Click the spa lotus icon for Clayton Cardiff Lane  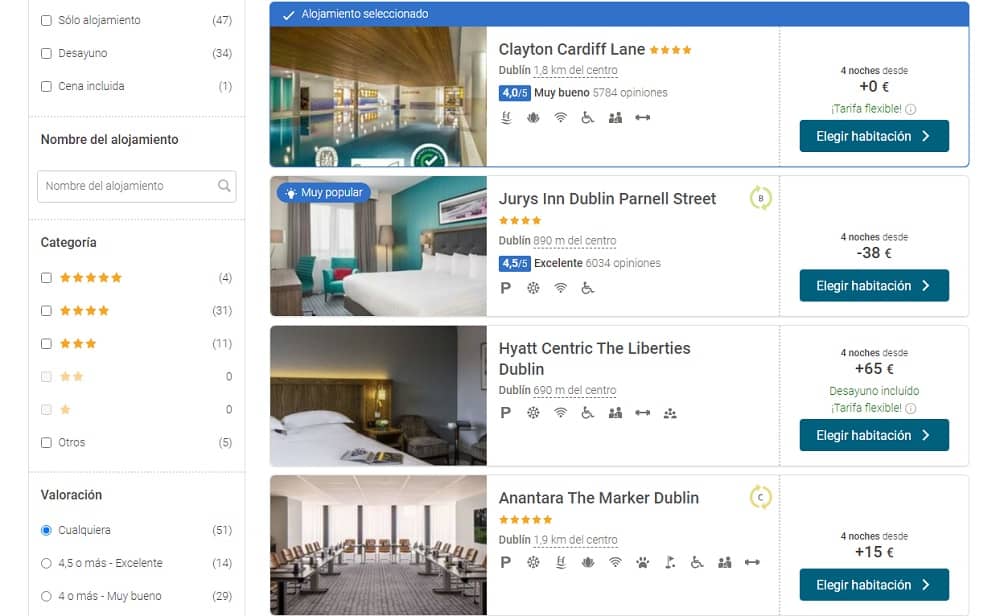[x=533, y=117]
